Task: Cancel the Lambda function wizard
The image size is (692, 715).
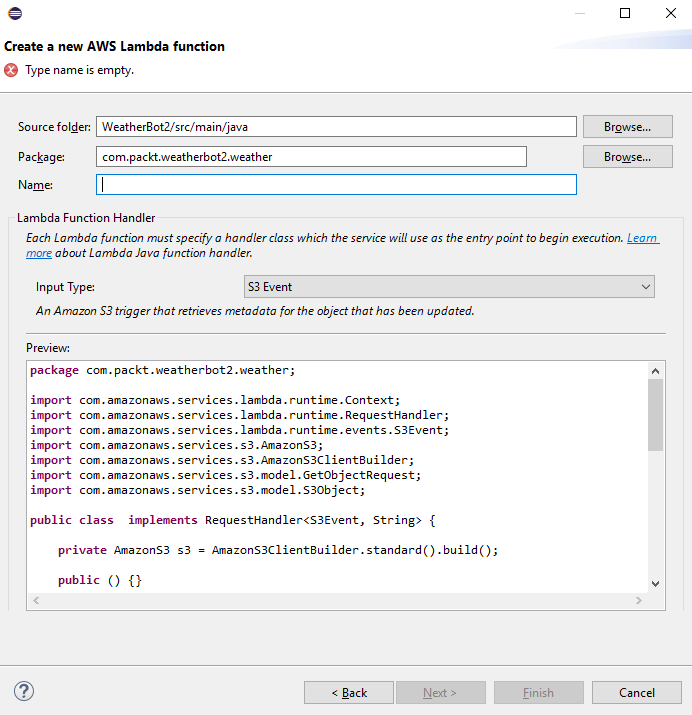Action: (x=636, y=693)
